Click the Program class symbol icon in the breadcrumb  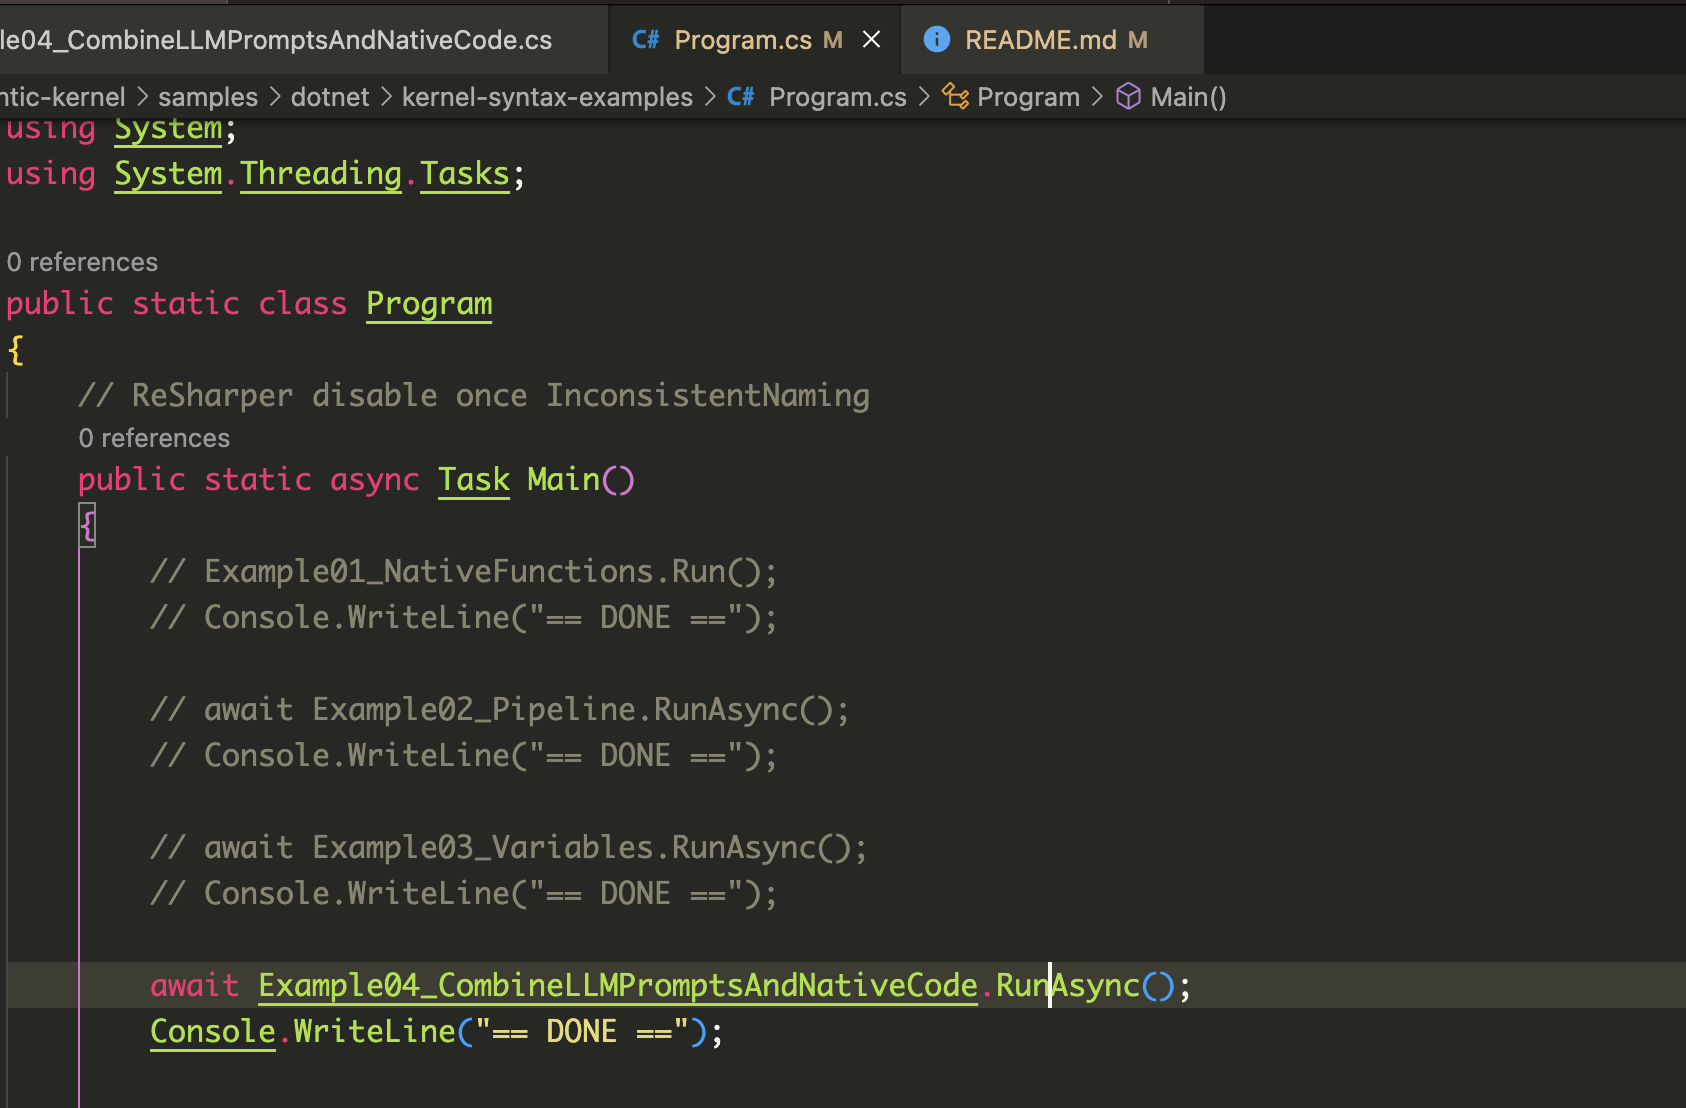point(955,96)
